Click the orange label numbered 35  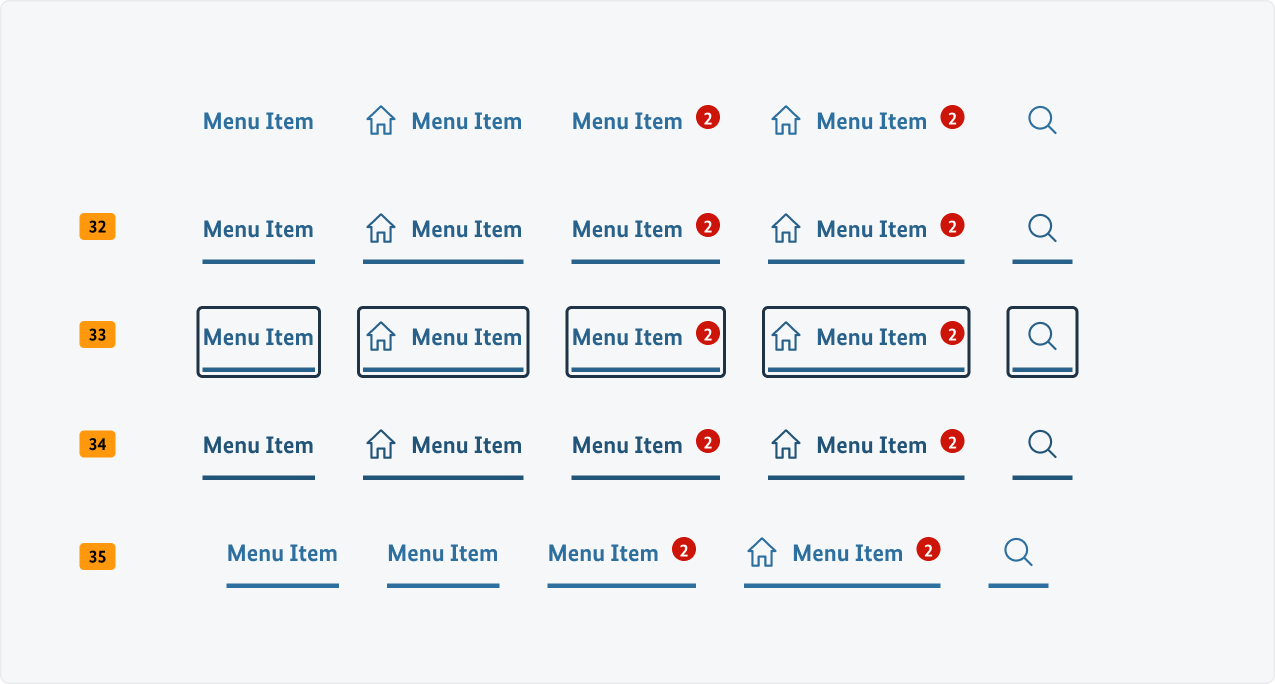(x=96, y=556)
